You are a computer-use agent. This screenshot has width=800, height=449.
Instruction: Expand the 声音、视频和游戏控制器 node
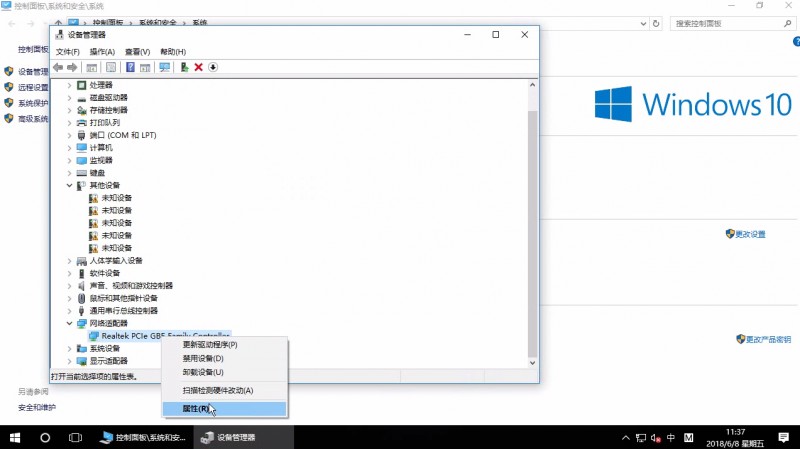point(69,286)
